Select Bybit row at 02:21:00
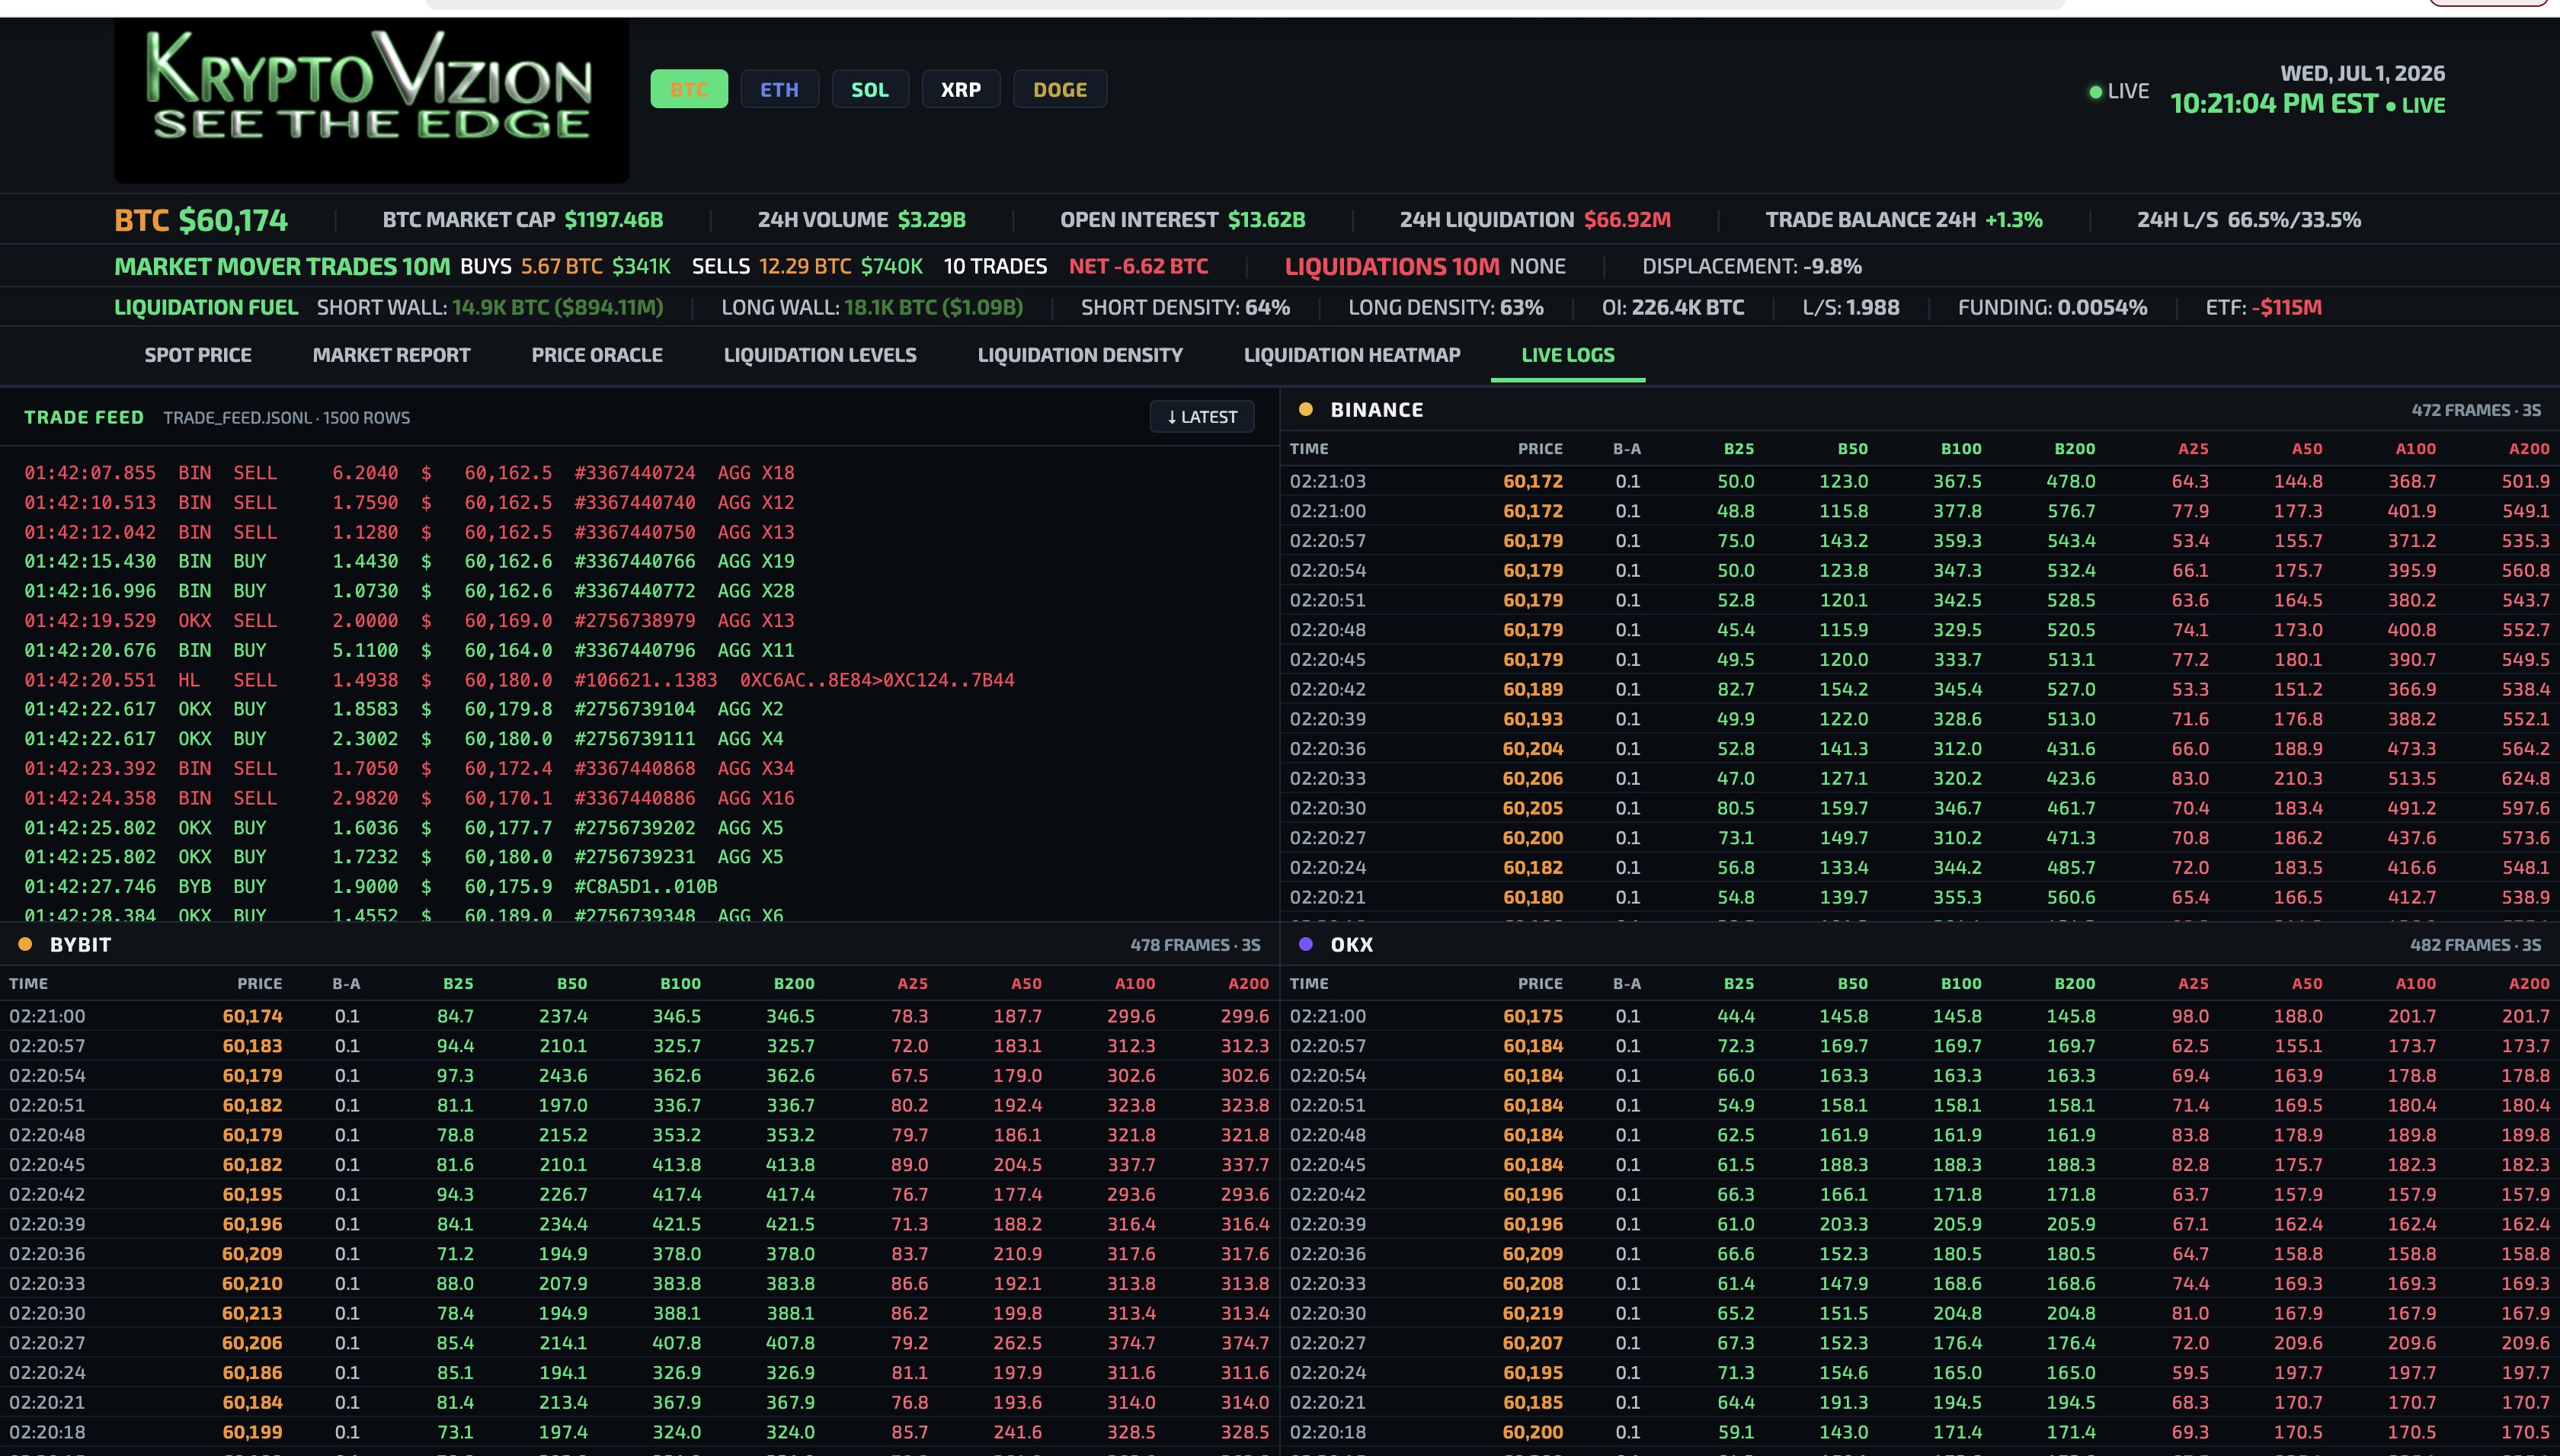The height and width of the screenshot is (1456, 2560). (640, 1016)
